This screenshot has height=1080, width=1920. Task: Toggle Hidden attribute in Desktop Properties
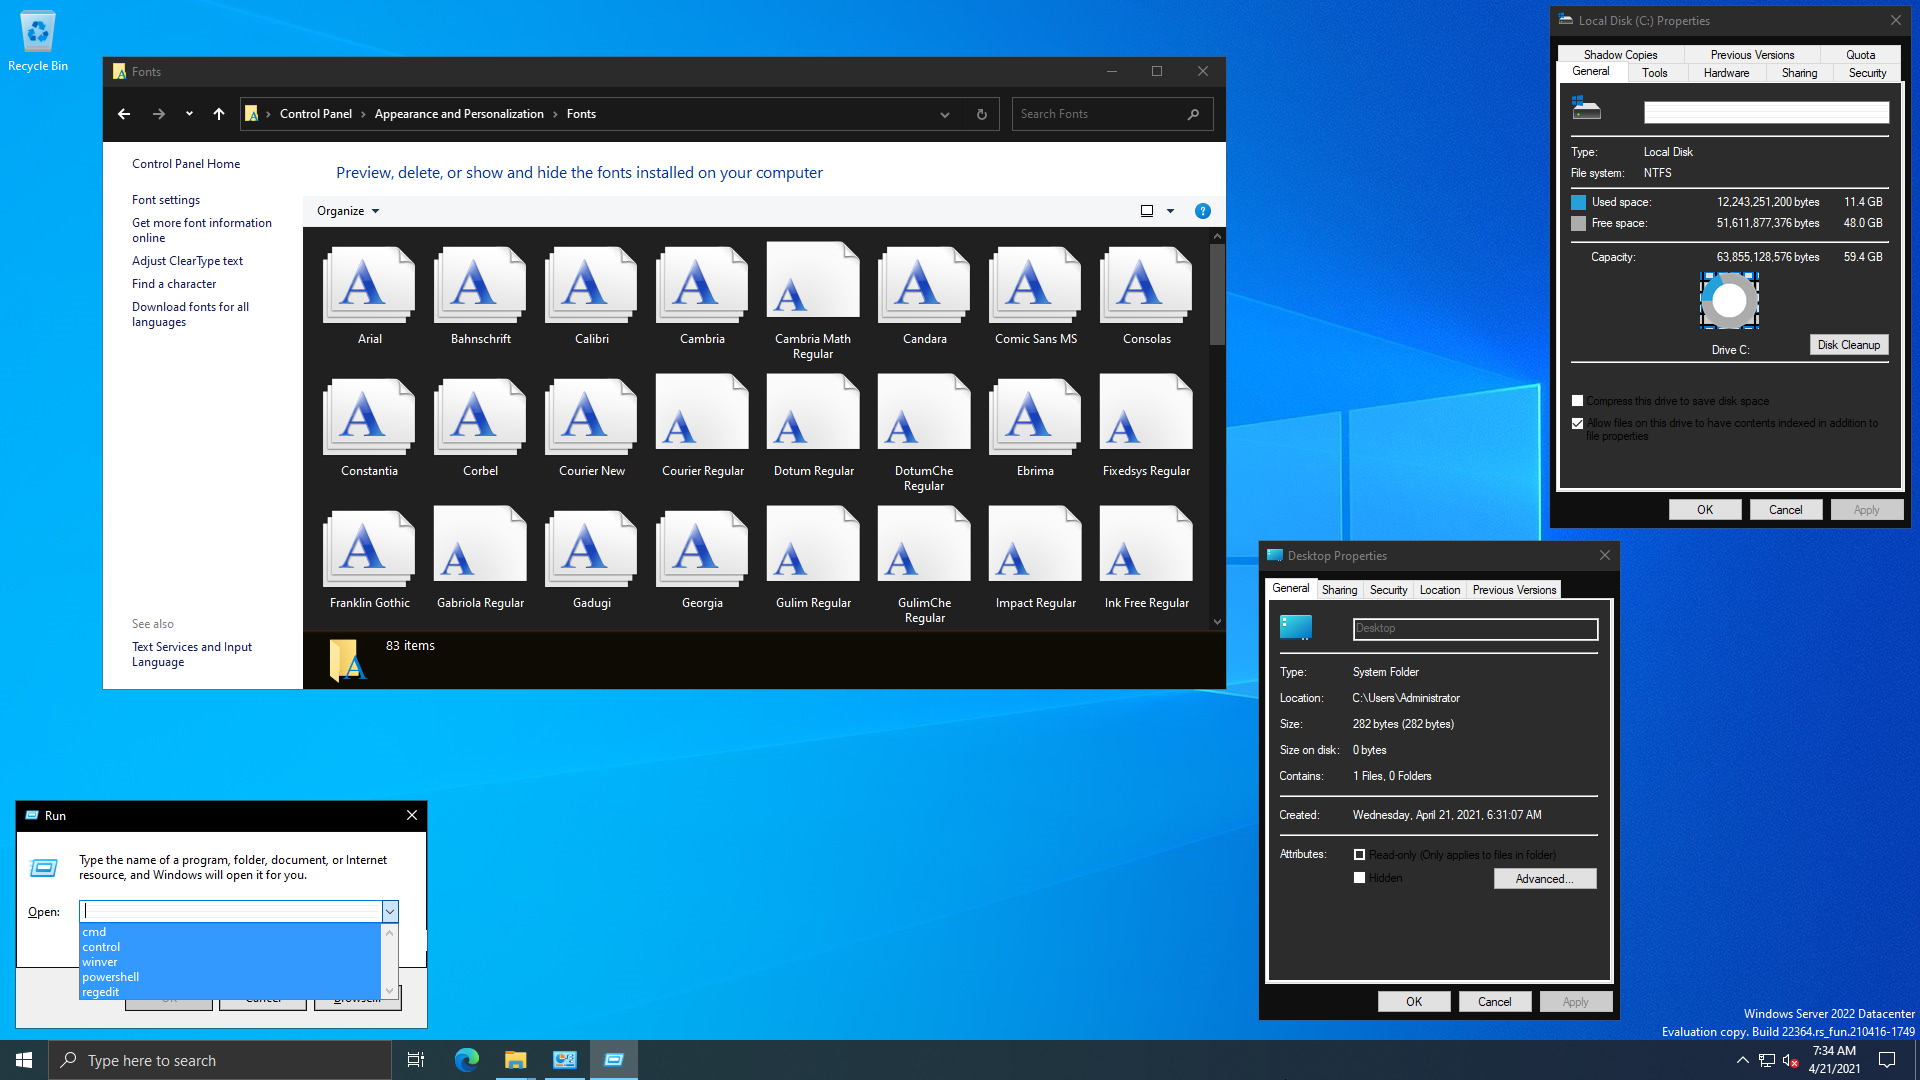(1359, 878)
